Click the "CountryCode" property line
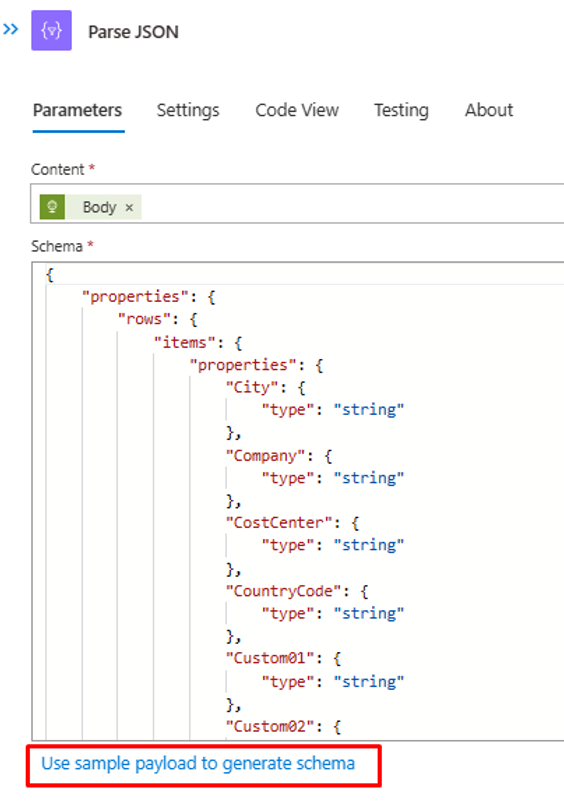The height and width of the screenshot is (803, 564). pos(297,591)
